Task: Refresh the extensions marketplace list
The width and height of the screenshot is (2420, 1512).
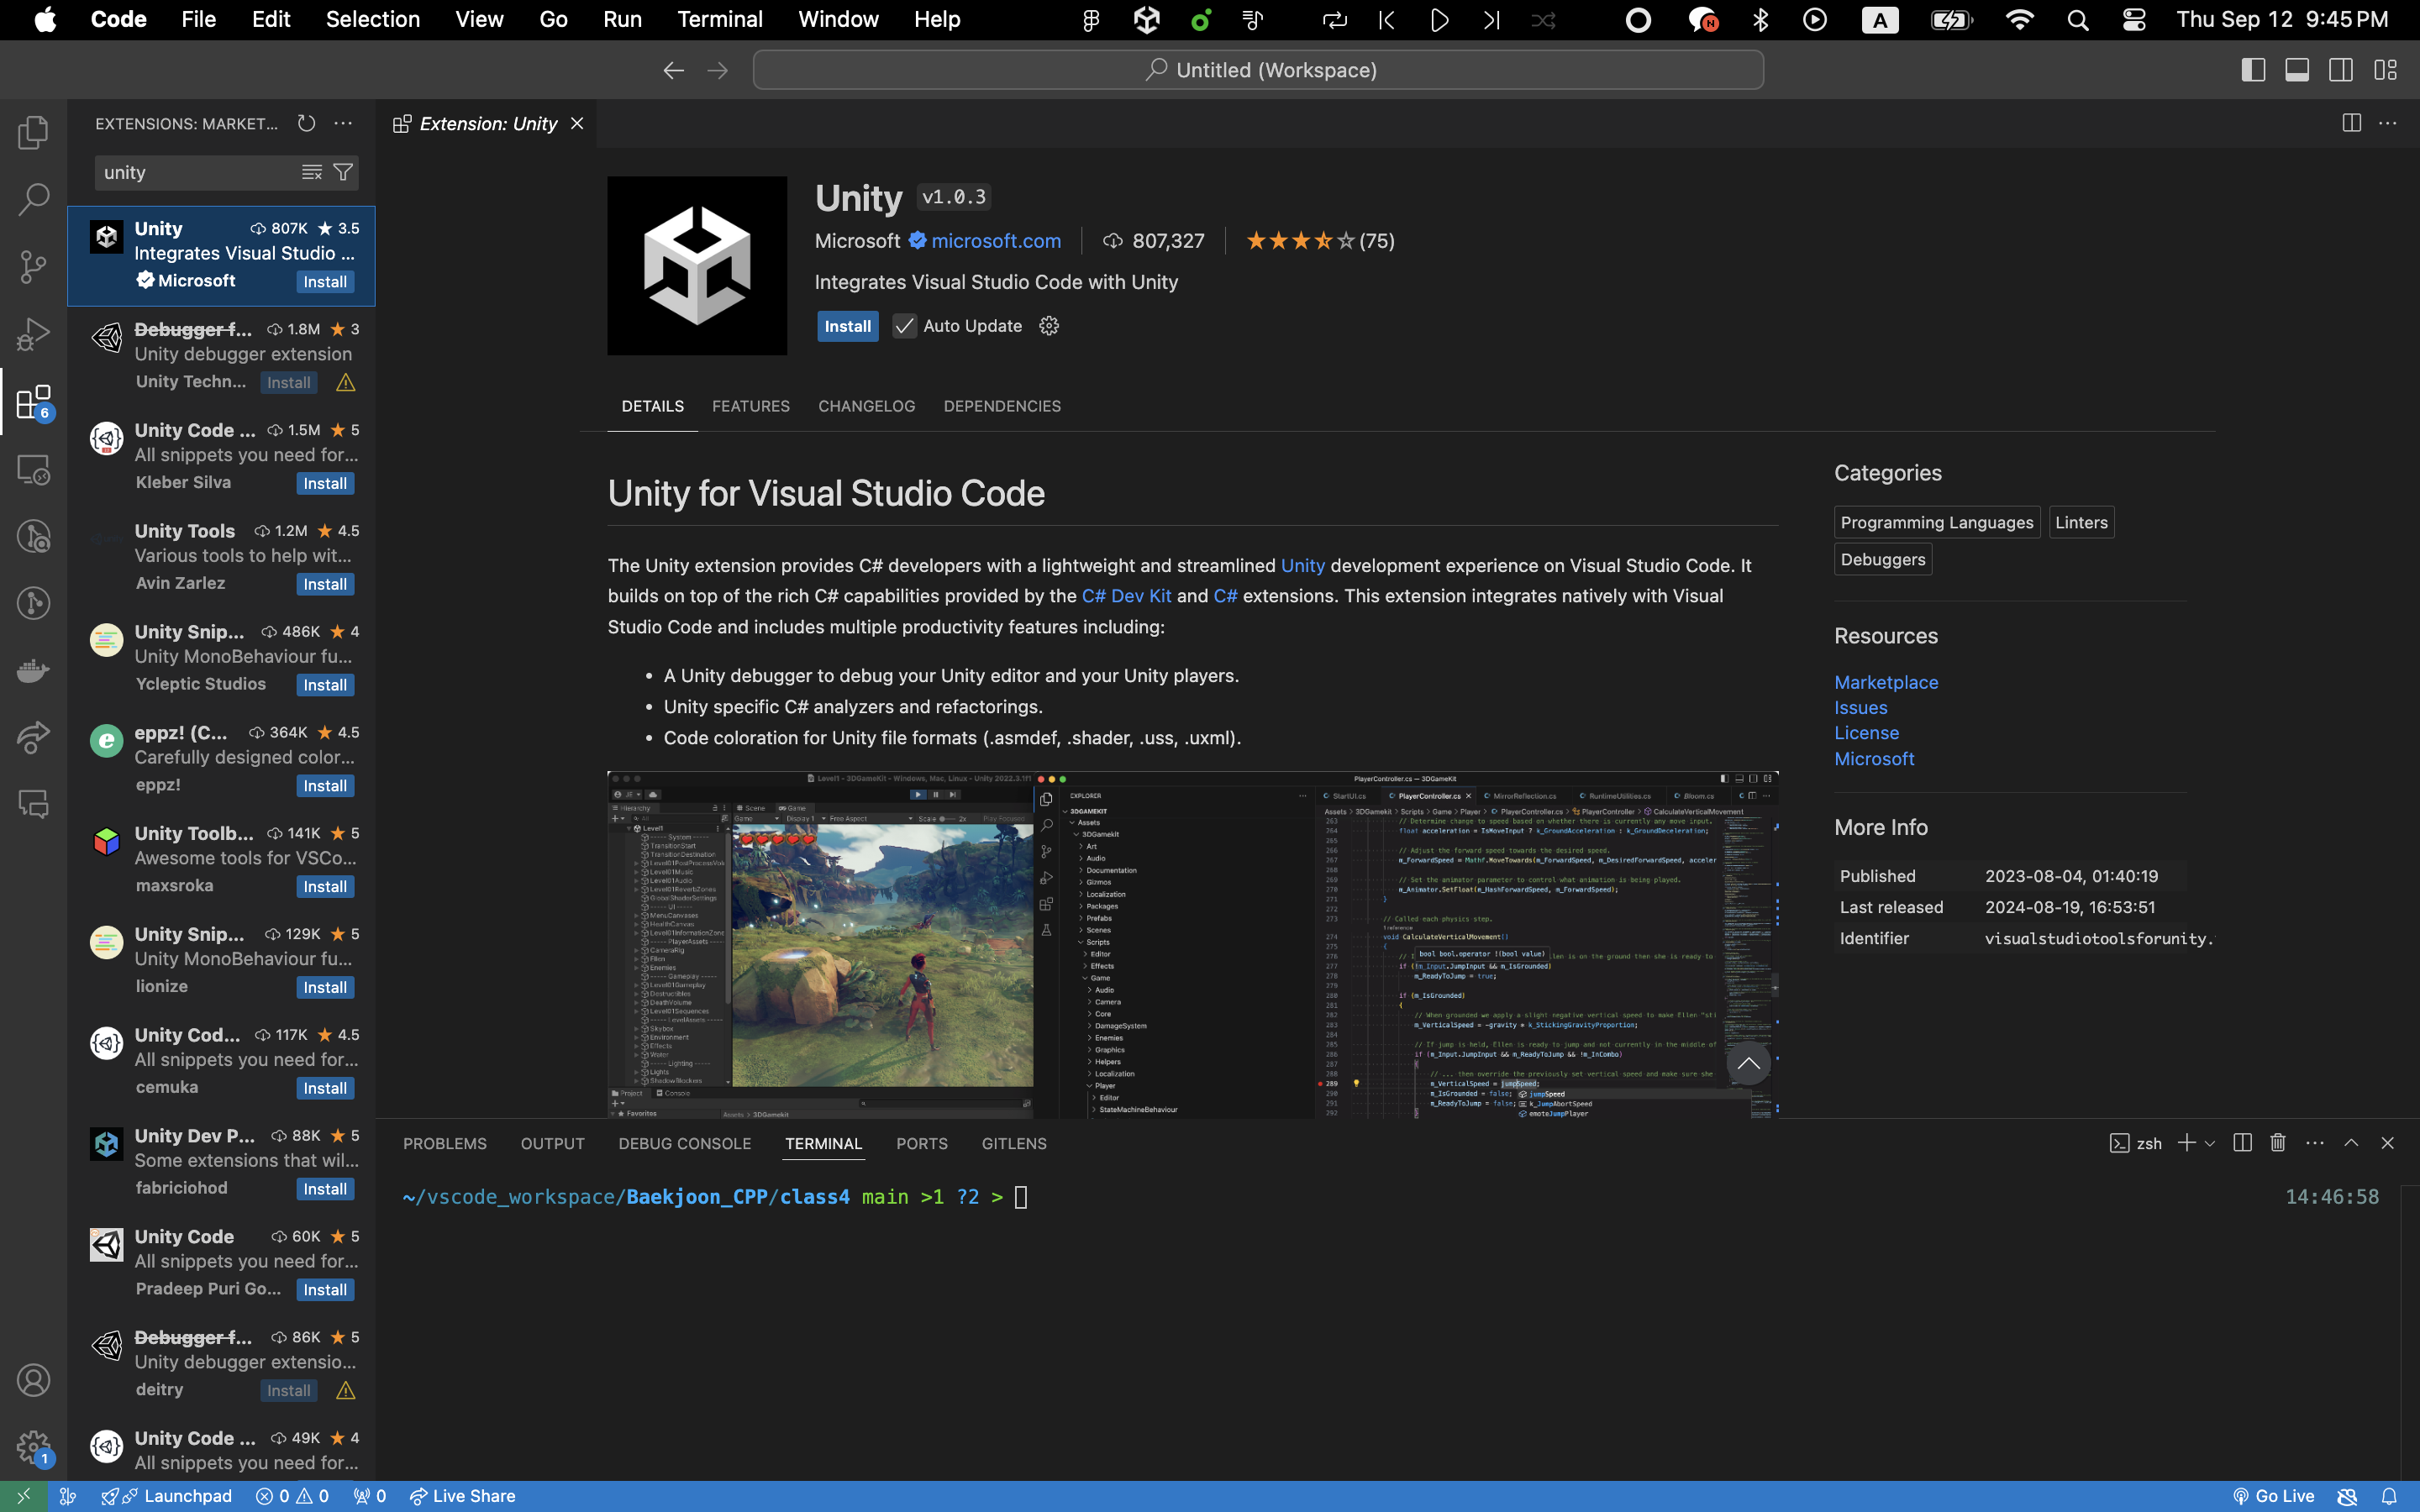Action: [x=305, y=123]
